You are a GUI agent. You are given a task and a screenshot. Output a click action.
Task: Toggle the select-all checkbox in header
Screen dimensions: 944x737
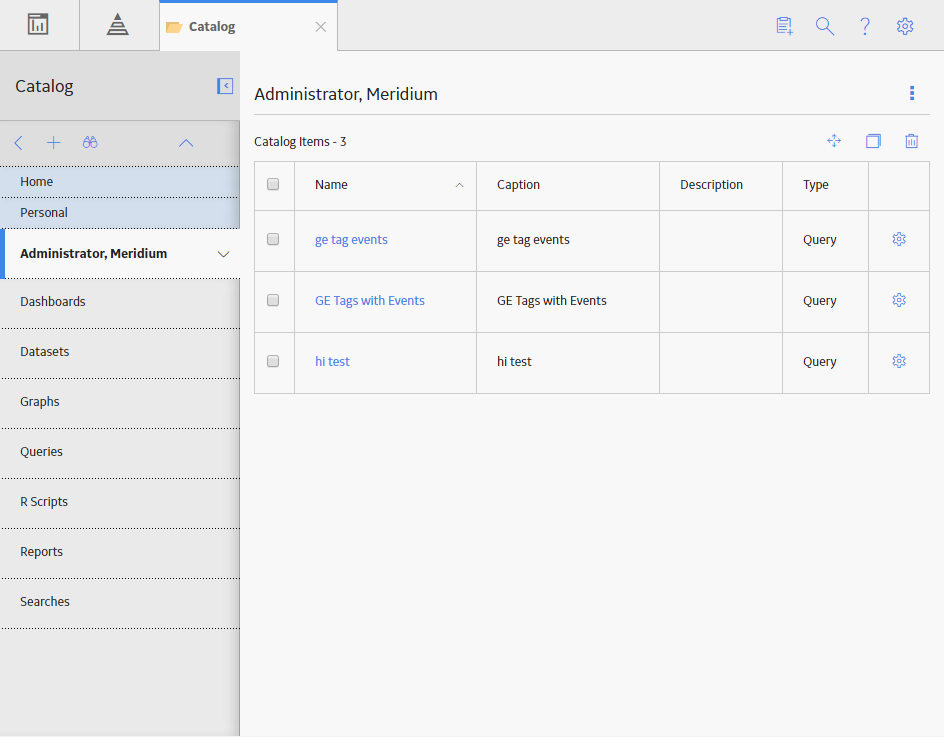tap(273, 184)
